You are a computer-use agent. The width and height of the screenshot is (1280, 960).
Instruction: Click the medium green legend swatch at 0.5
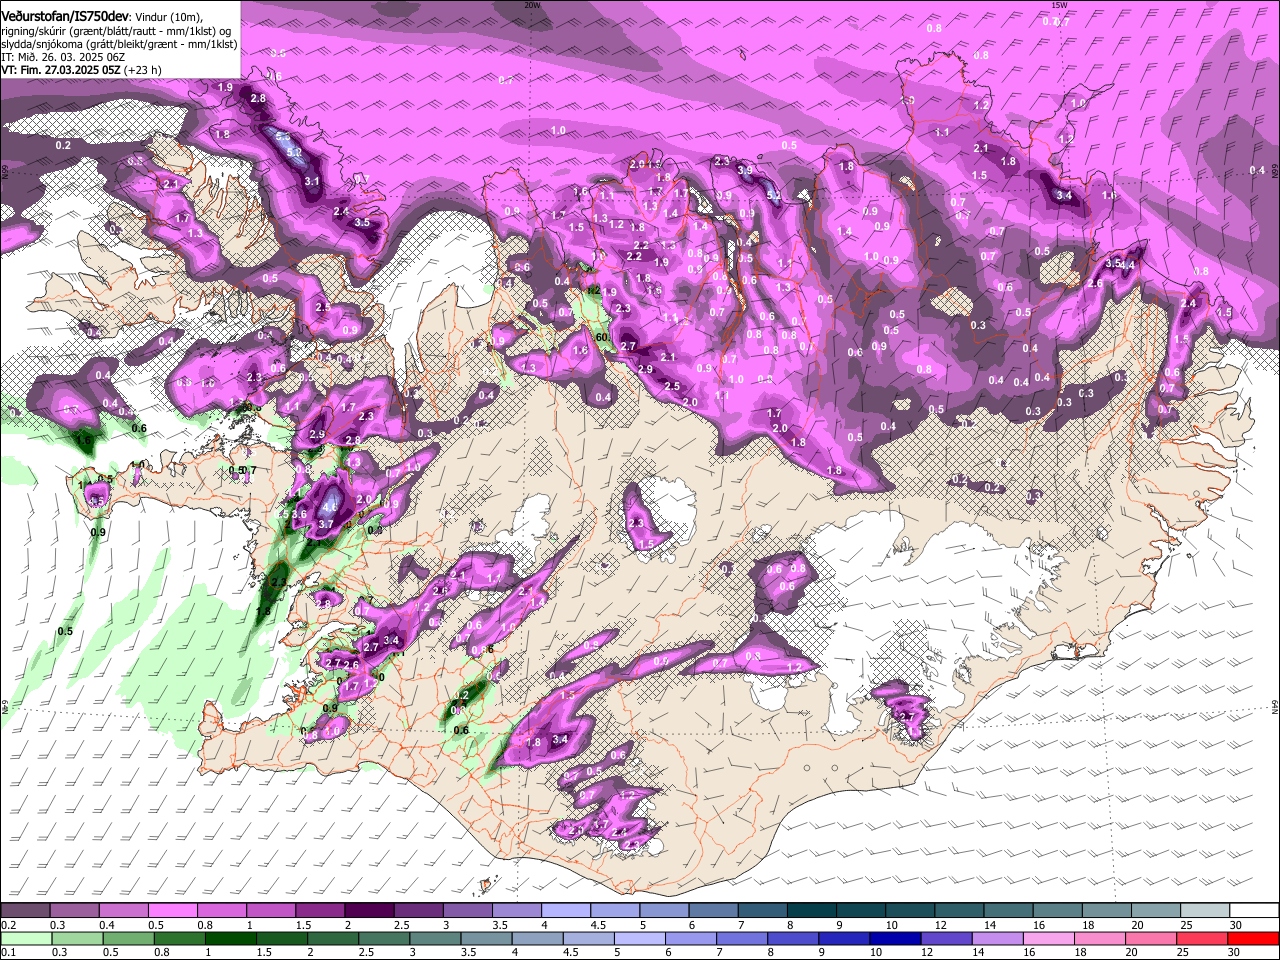128,938
